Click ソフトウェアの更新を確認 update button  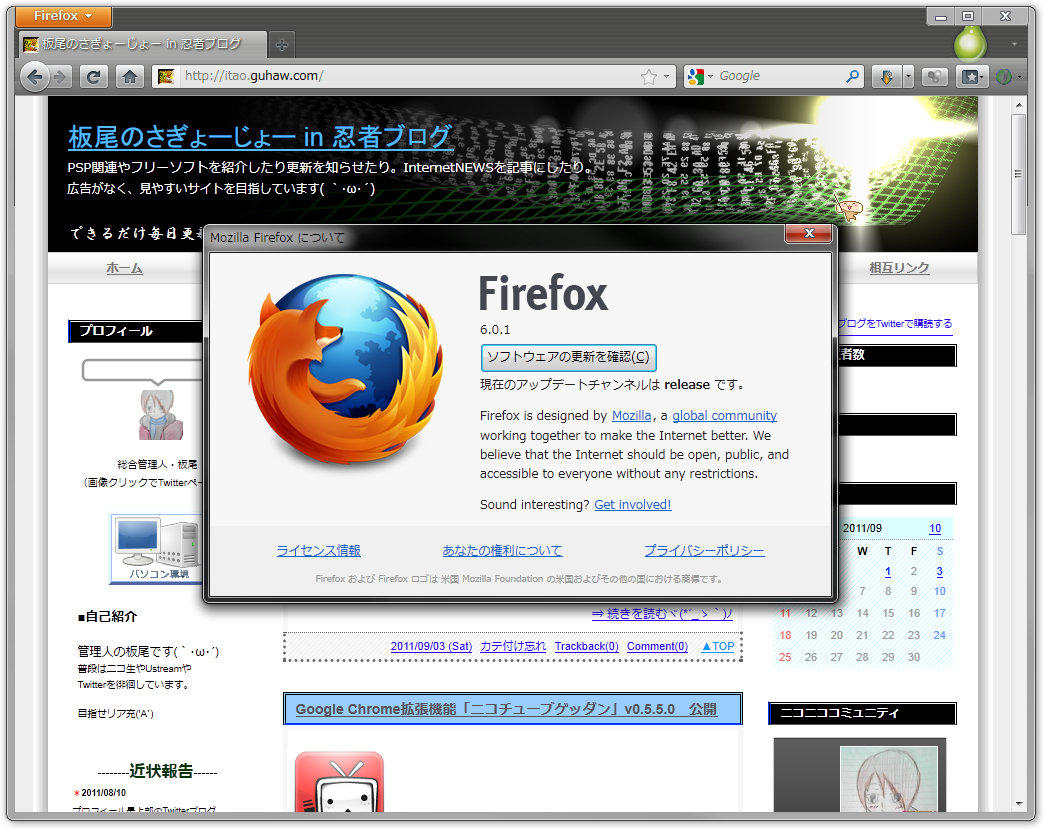click(568, 358)
